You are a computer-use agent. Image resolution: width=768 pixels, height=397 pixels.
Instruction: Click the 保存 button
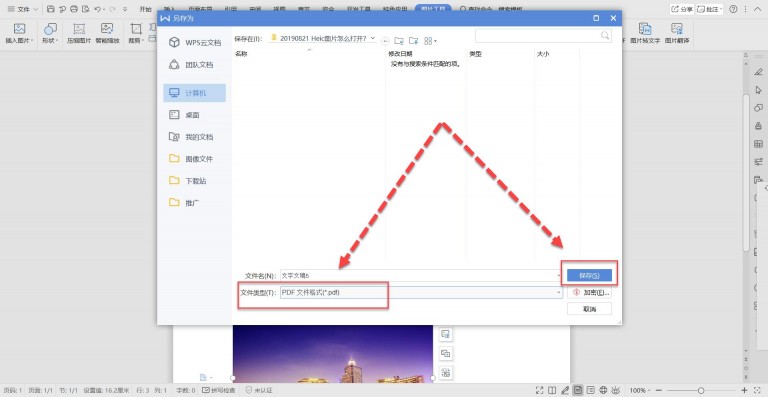pos(589,276)
